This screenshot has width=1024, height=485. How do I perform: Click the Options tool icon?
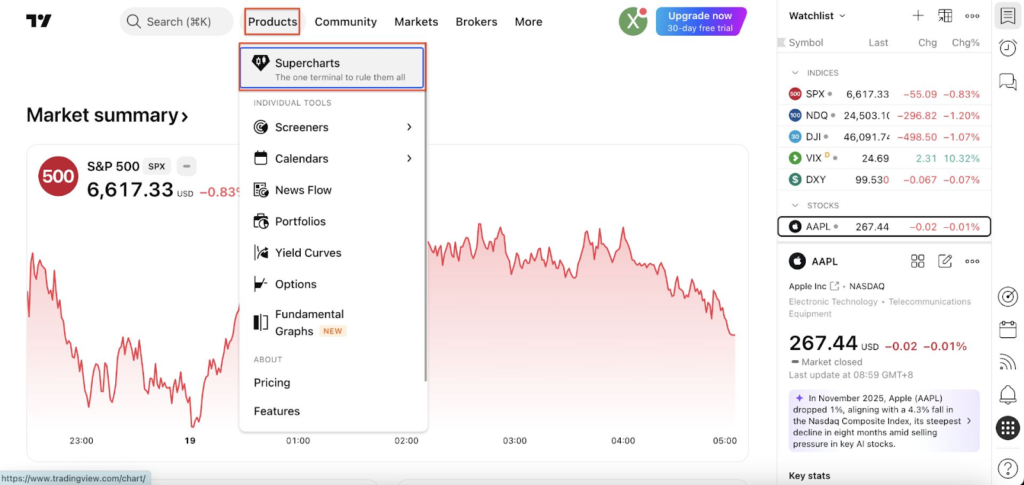[x=261, y=284]
